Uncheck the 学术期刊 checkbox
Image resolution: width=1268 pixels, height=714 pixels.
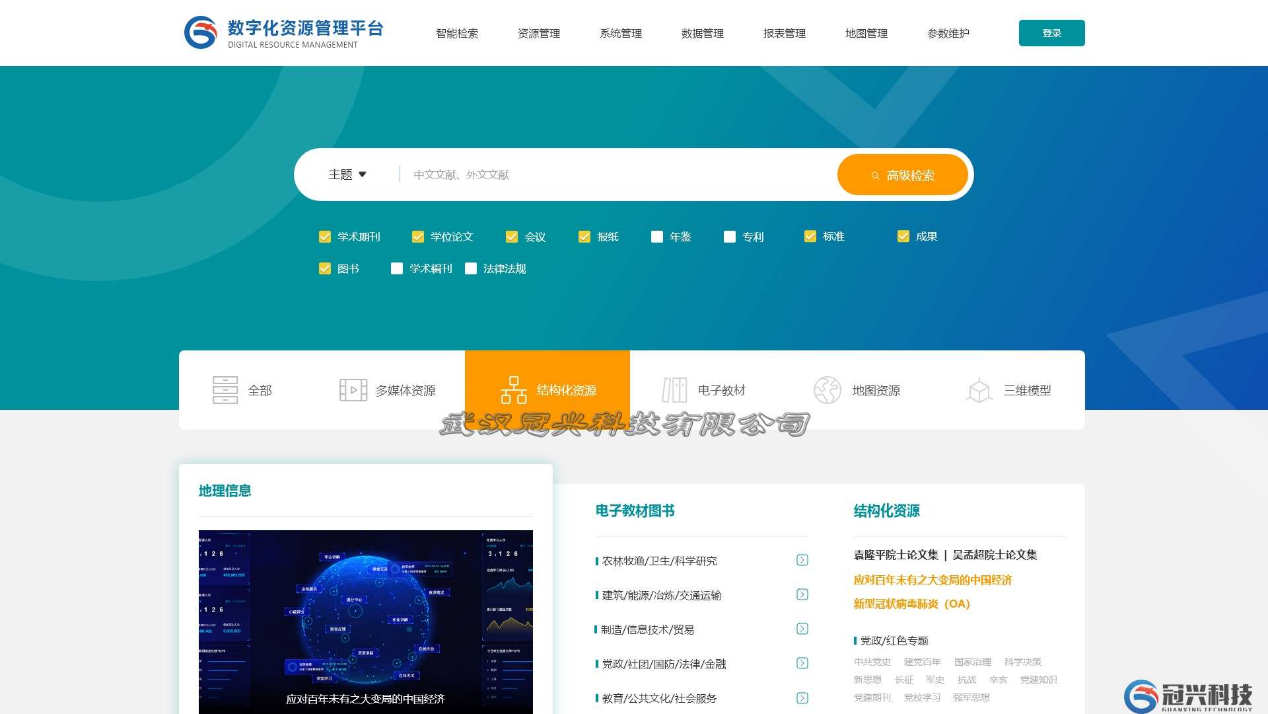325,237
